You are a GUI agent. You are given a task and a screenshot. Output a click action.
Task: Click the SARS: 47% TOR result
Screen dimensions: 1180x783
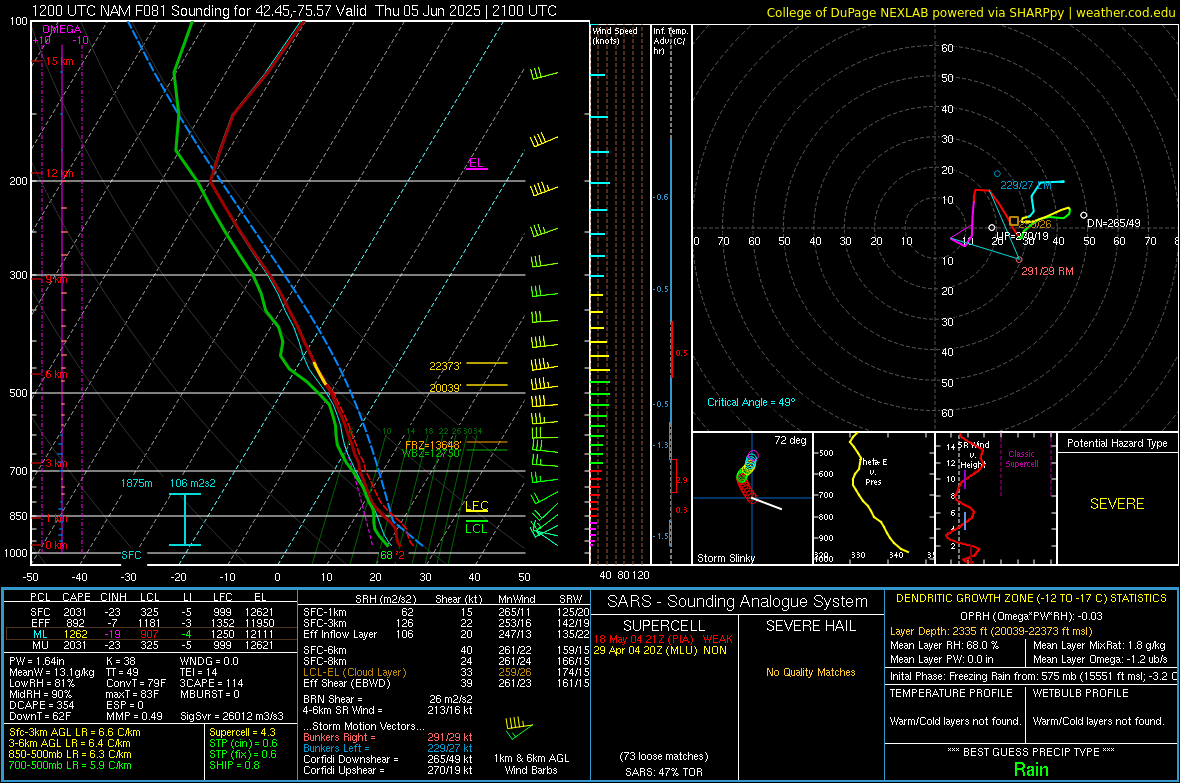(664, 772)
